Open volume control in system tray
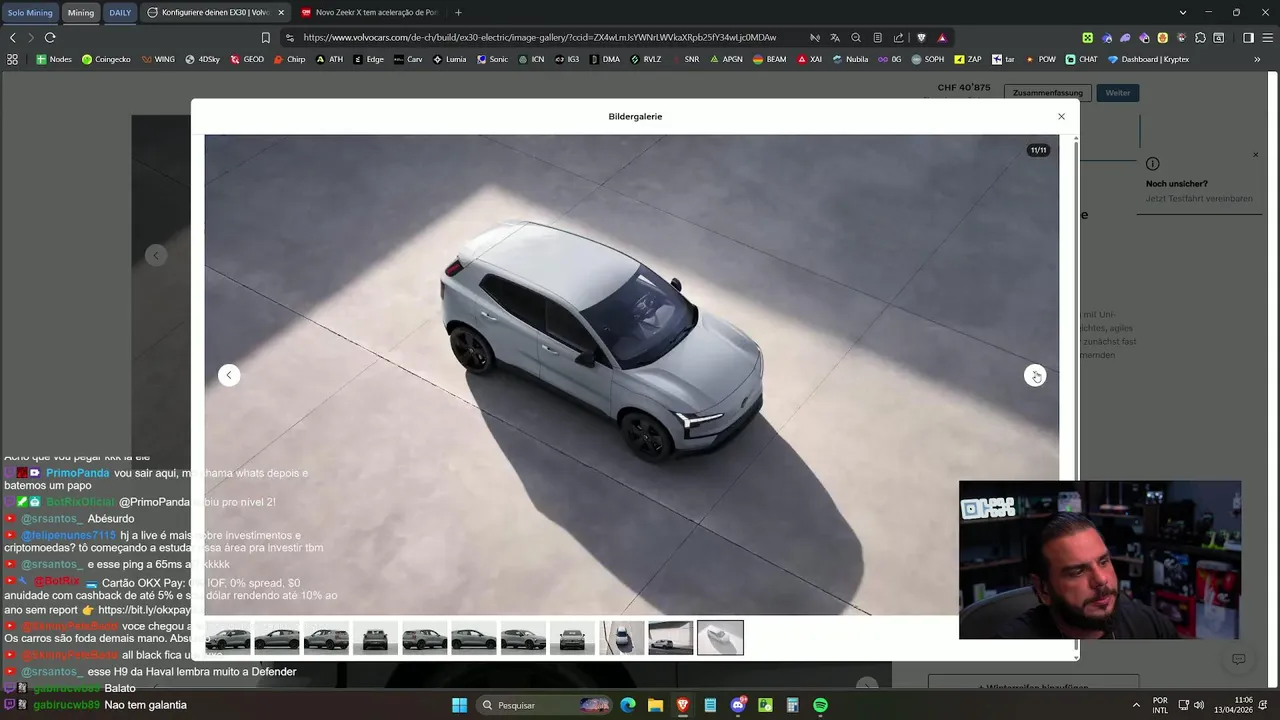Viewport: 1280px width, 720px height. (x=1199, y=705)
